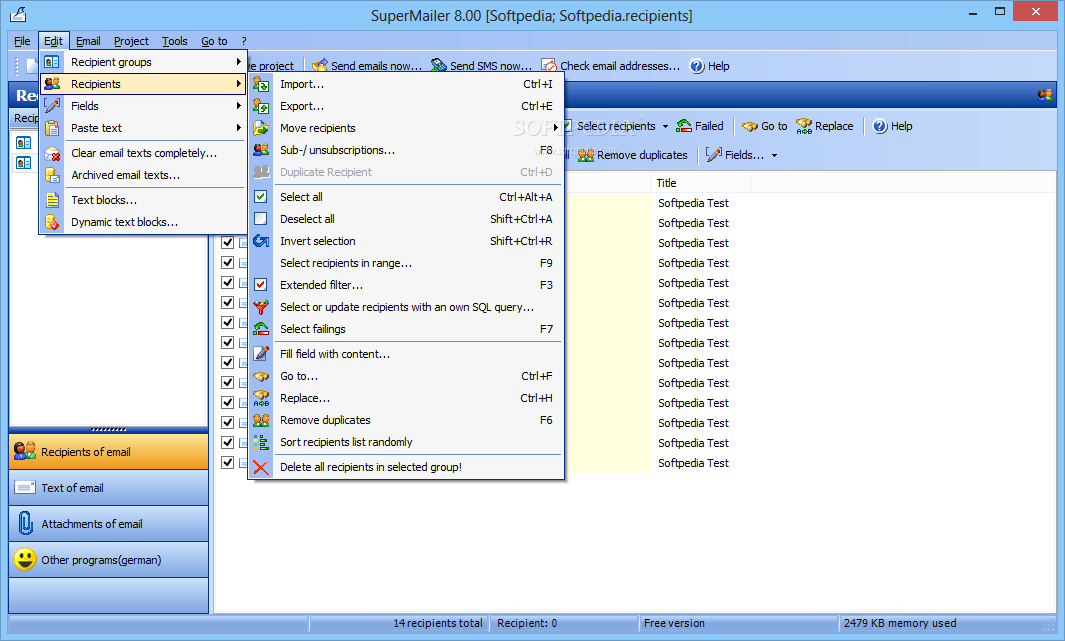Open the Email menu
Viewport: 1065px width, 641px height.
88,41
